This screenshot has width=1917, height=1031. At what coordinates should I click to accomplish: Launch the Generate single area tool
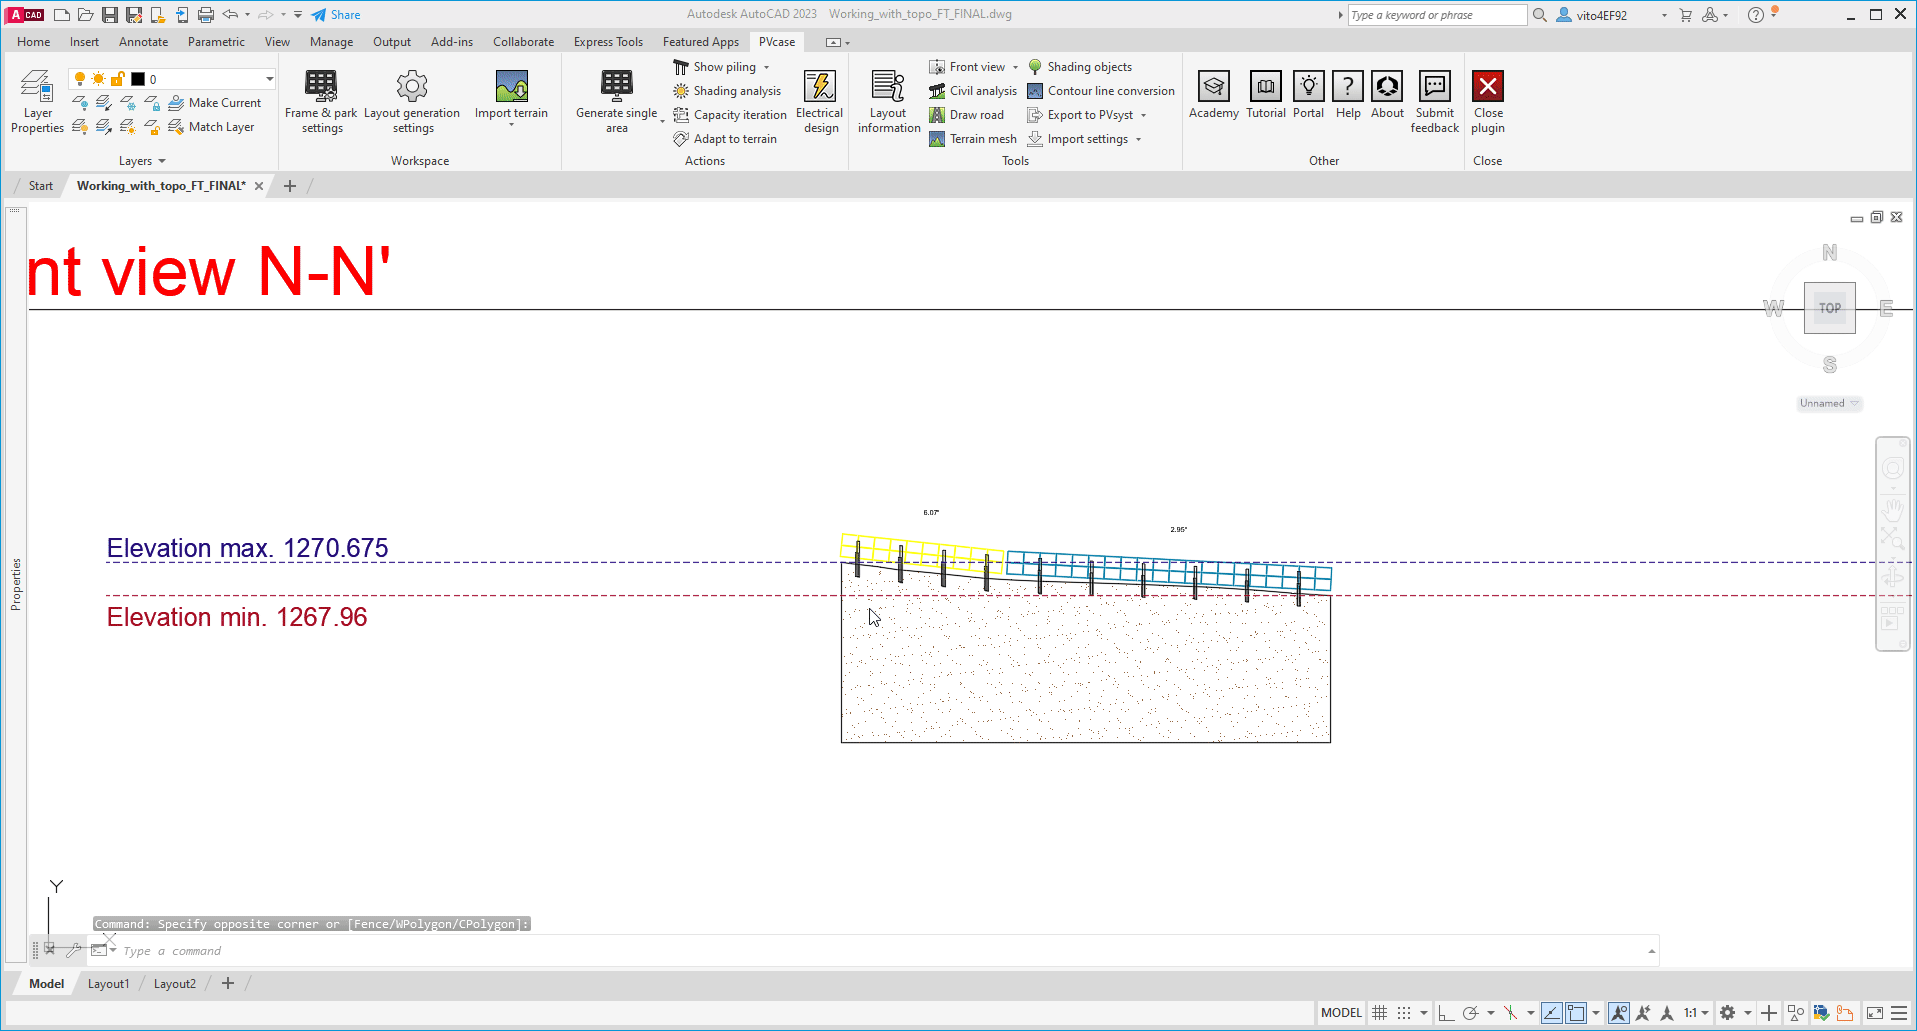615,100
